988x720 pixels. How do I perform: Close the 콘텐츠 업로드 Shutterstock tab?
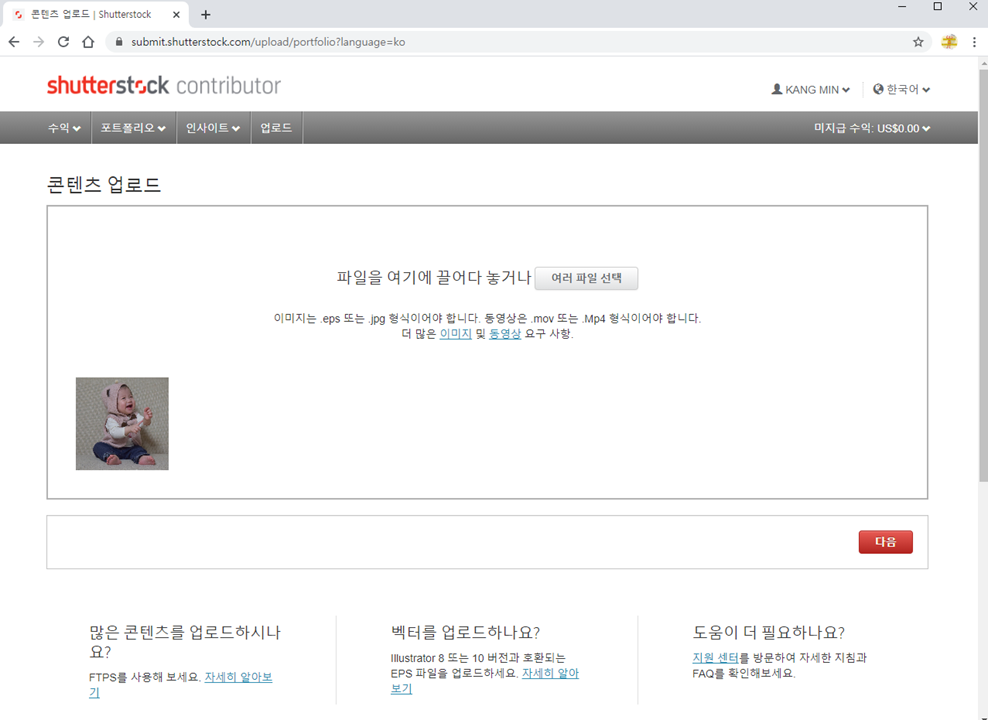click(x=176, y=14)
